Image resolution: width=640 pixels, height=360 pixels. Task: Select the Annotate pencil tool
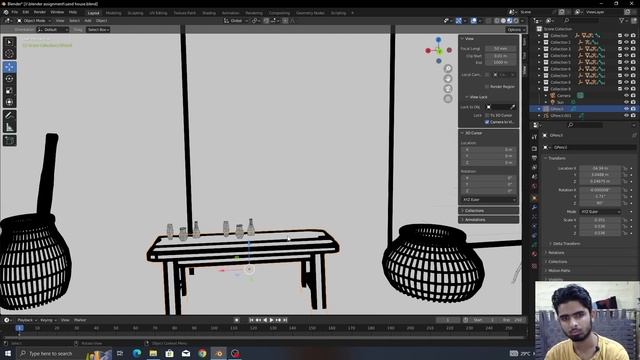(9, 116)
